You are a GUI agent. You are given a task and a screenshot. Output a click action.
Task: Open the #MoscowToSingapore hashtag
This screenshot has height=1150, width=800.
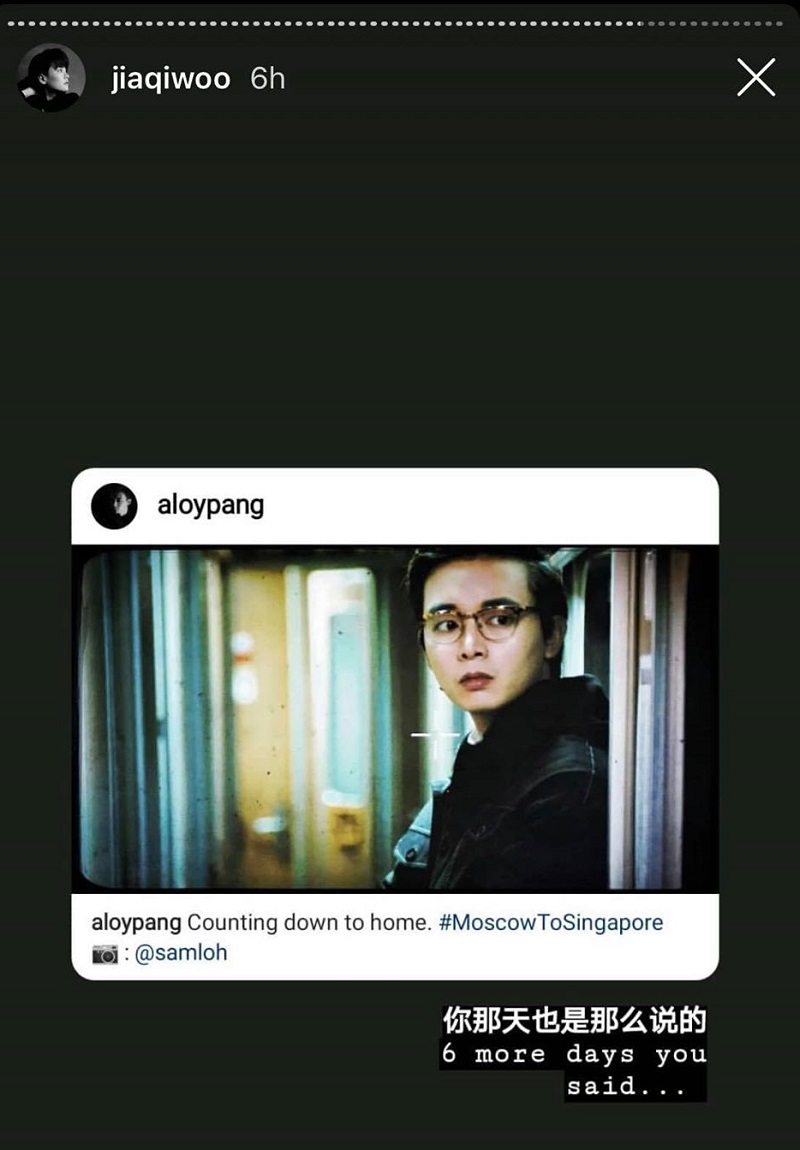[551, 922]
